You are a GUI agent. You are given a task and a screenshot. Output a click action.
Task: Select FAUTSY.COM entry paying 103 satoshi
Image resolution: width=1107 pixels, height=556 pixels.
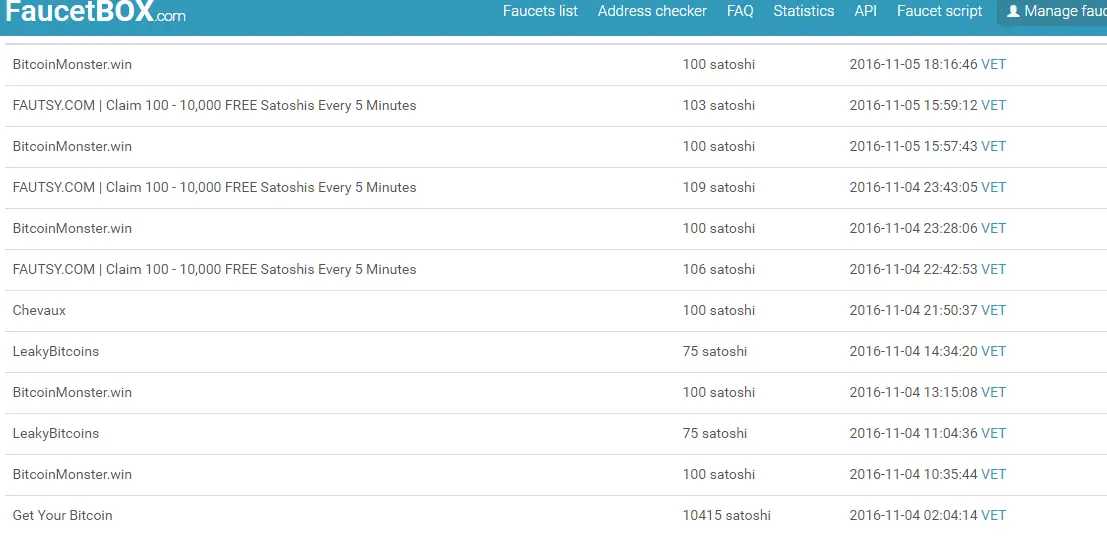215,105
